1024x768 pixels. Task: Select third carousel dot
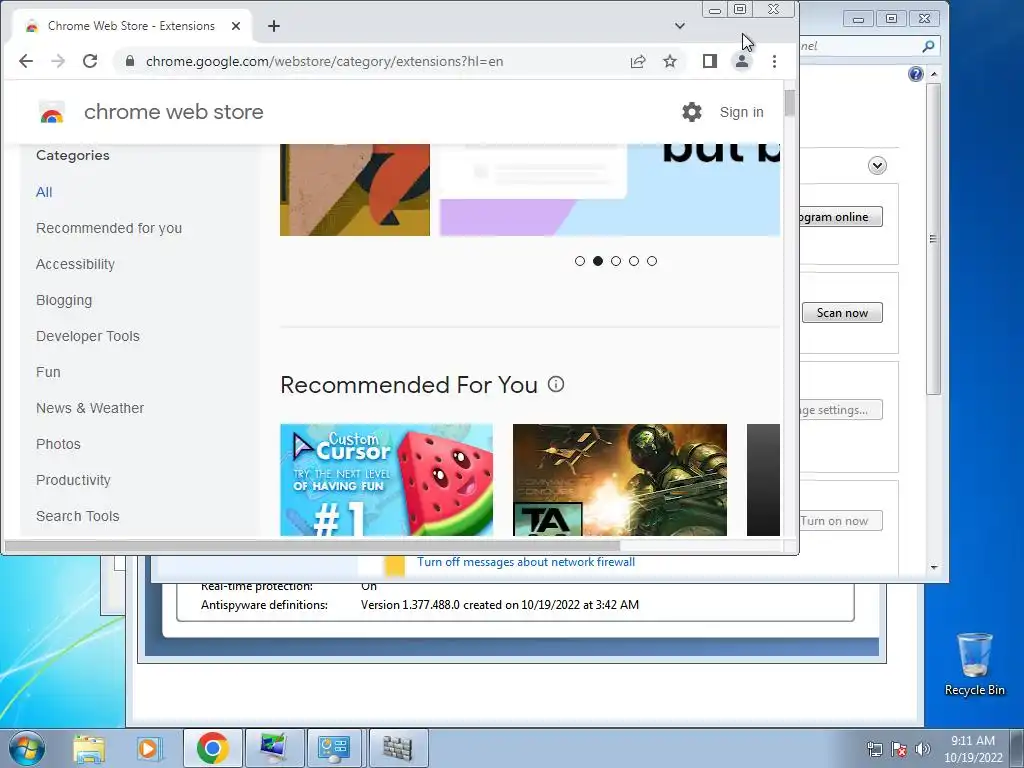click(616, 261)
